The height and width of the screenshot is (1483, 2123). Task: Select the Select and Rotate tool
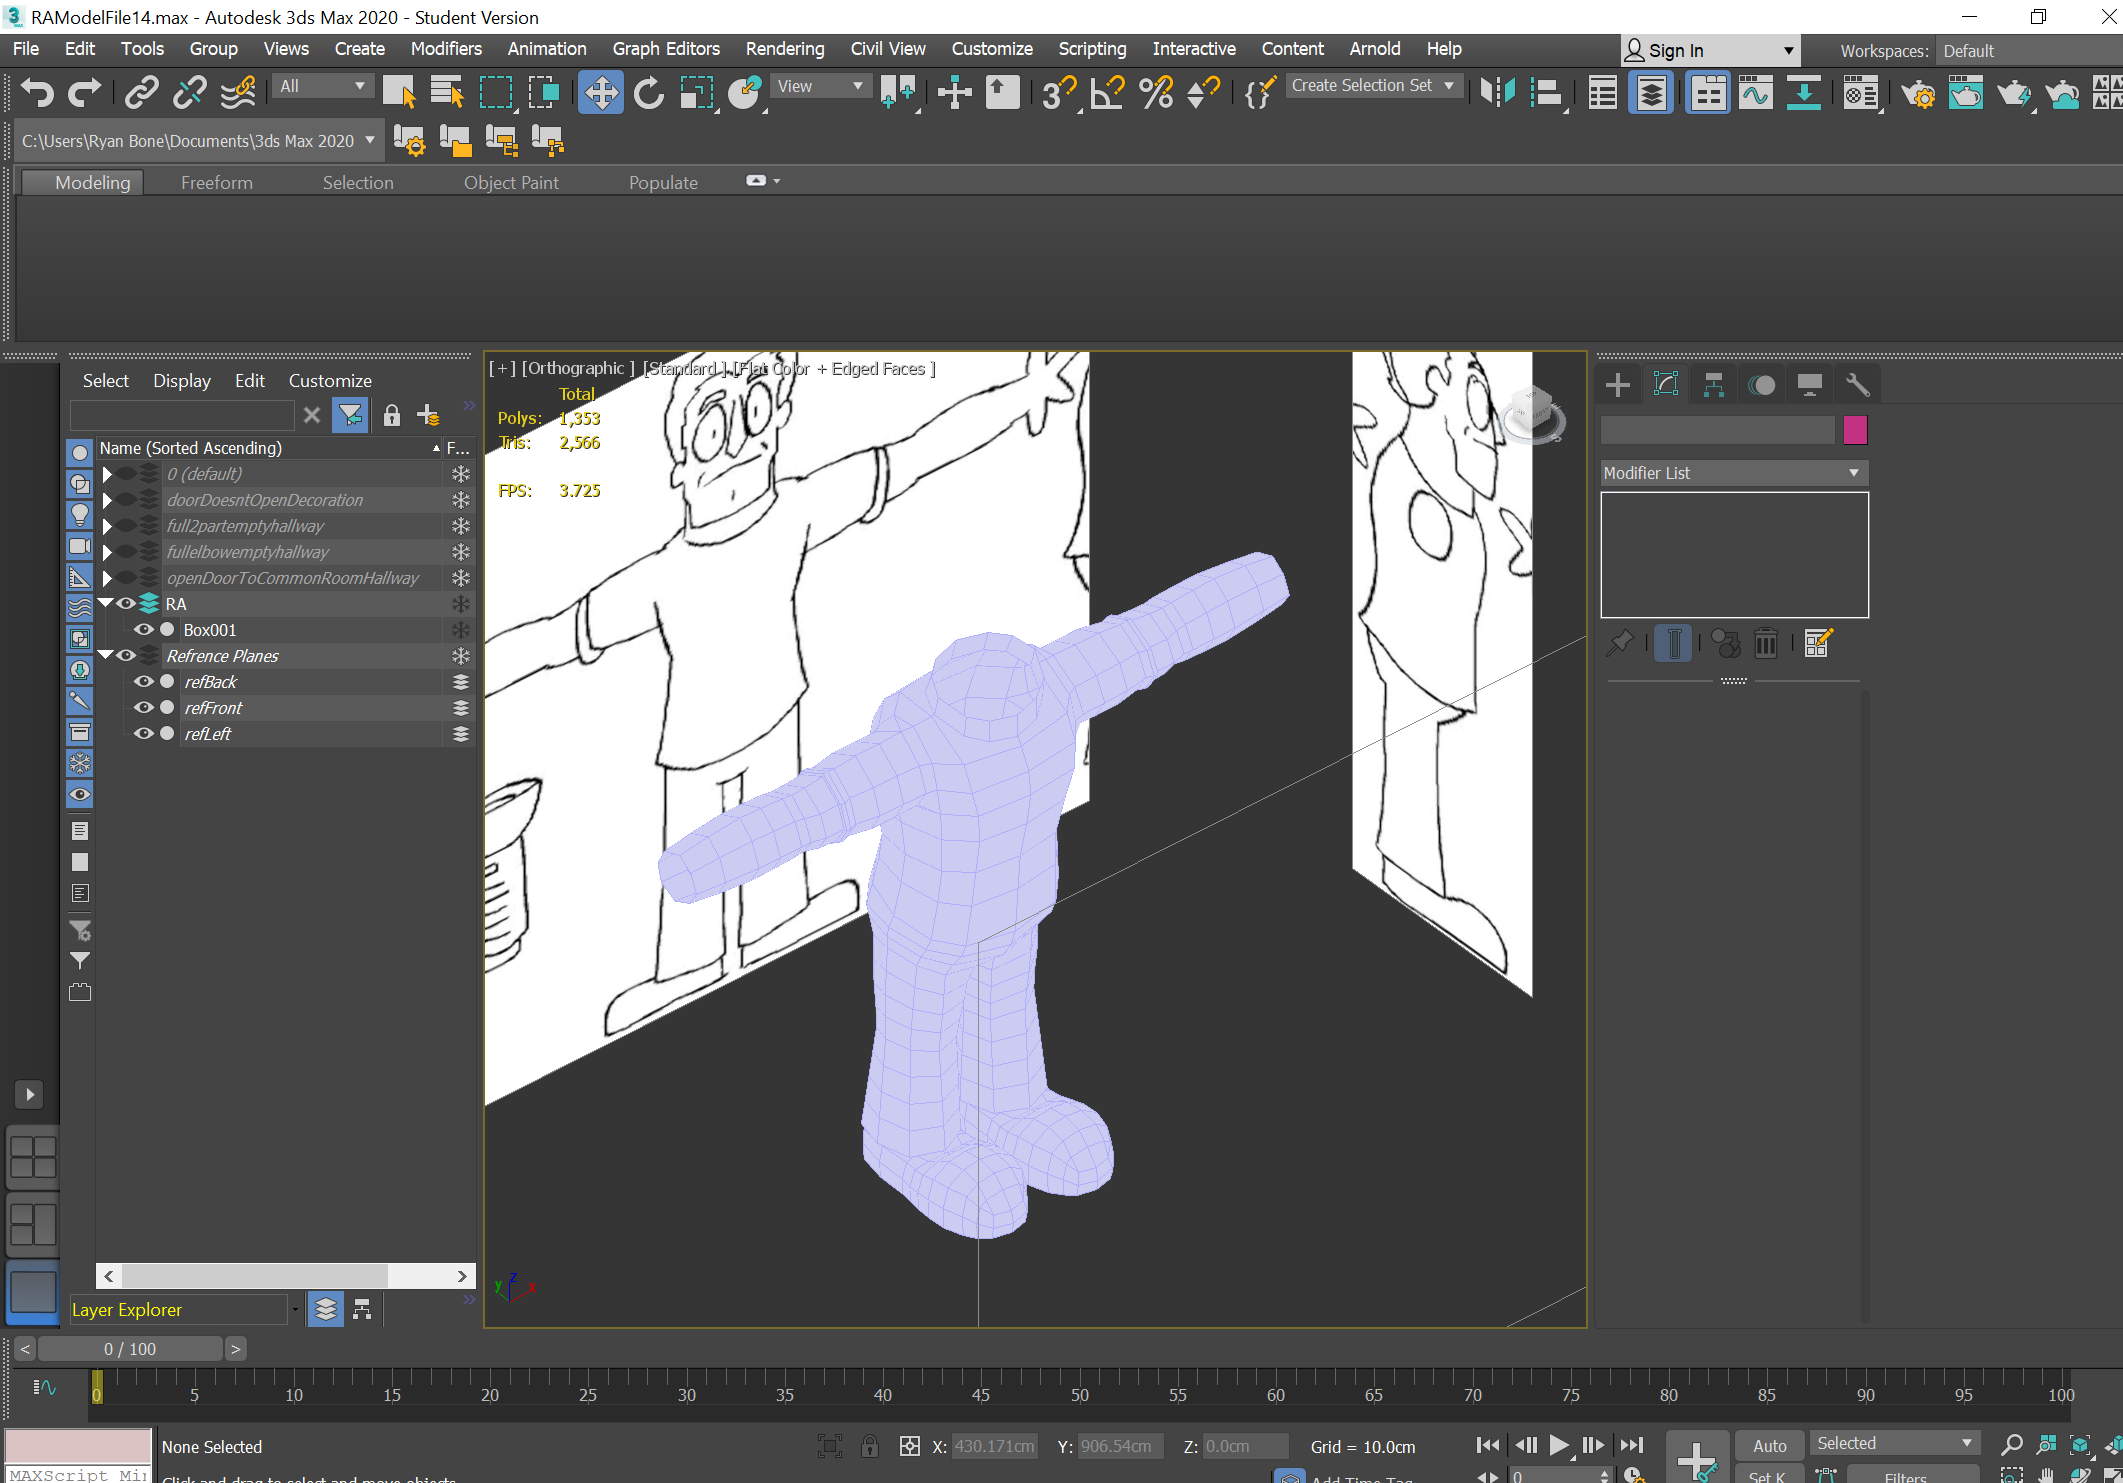[x=649, y=93]
